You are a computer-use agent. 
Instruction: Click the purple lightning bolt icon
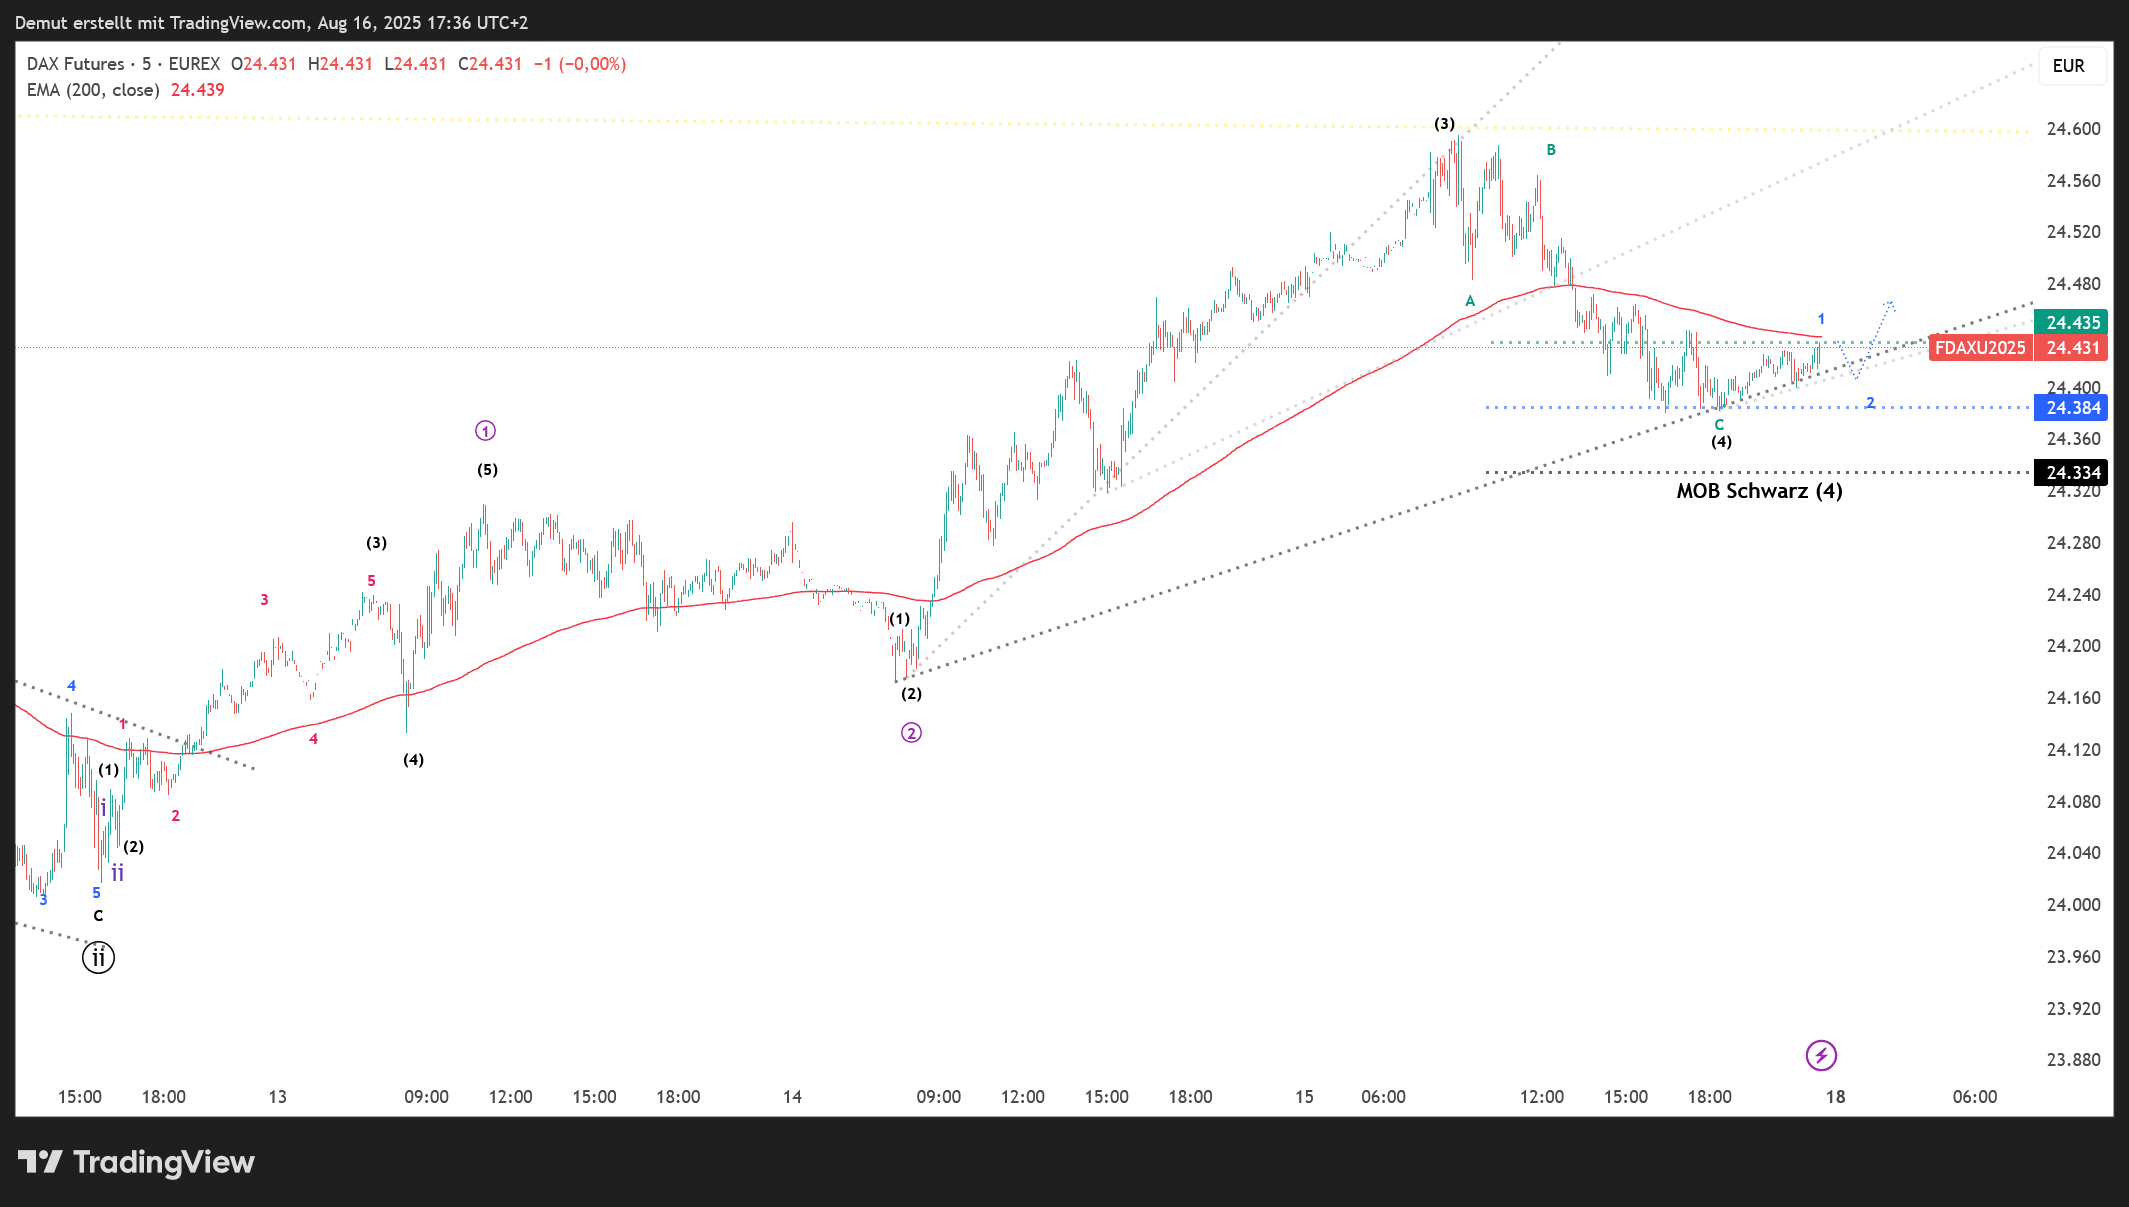pyautogui.click(x=1821, y=1055)
